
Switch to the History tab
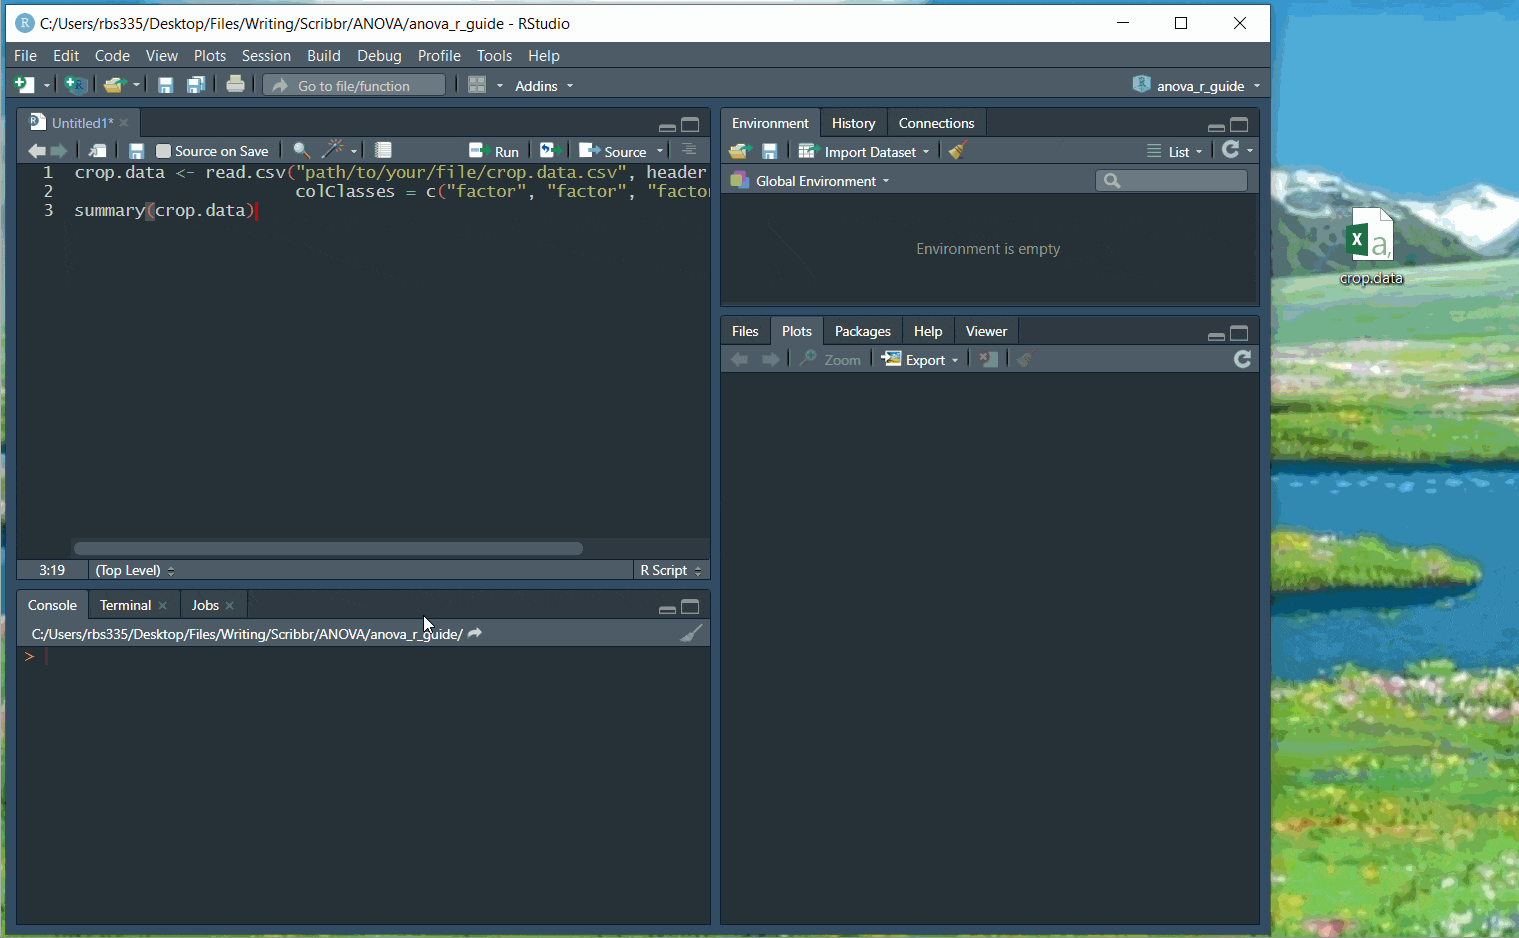tap(853, 123)
